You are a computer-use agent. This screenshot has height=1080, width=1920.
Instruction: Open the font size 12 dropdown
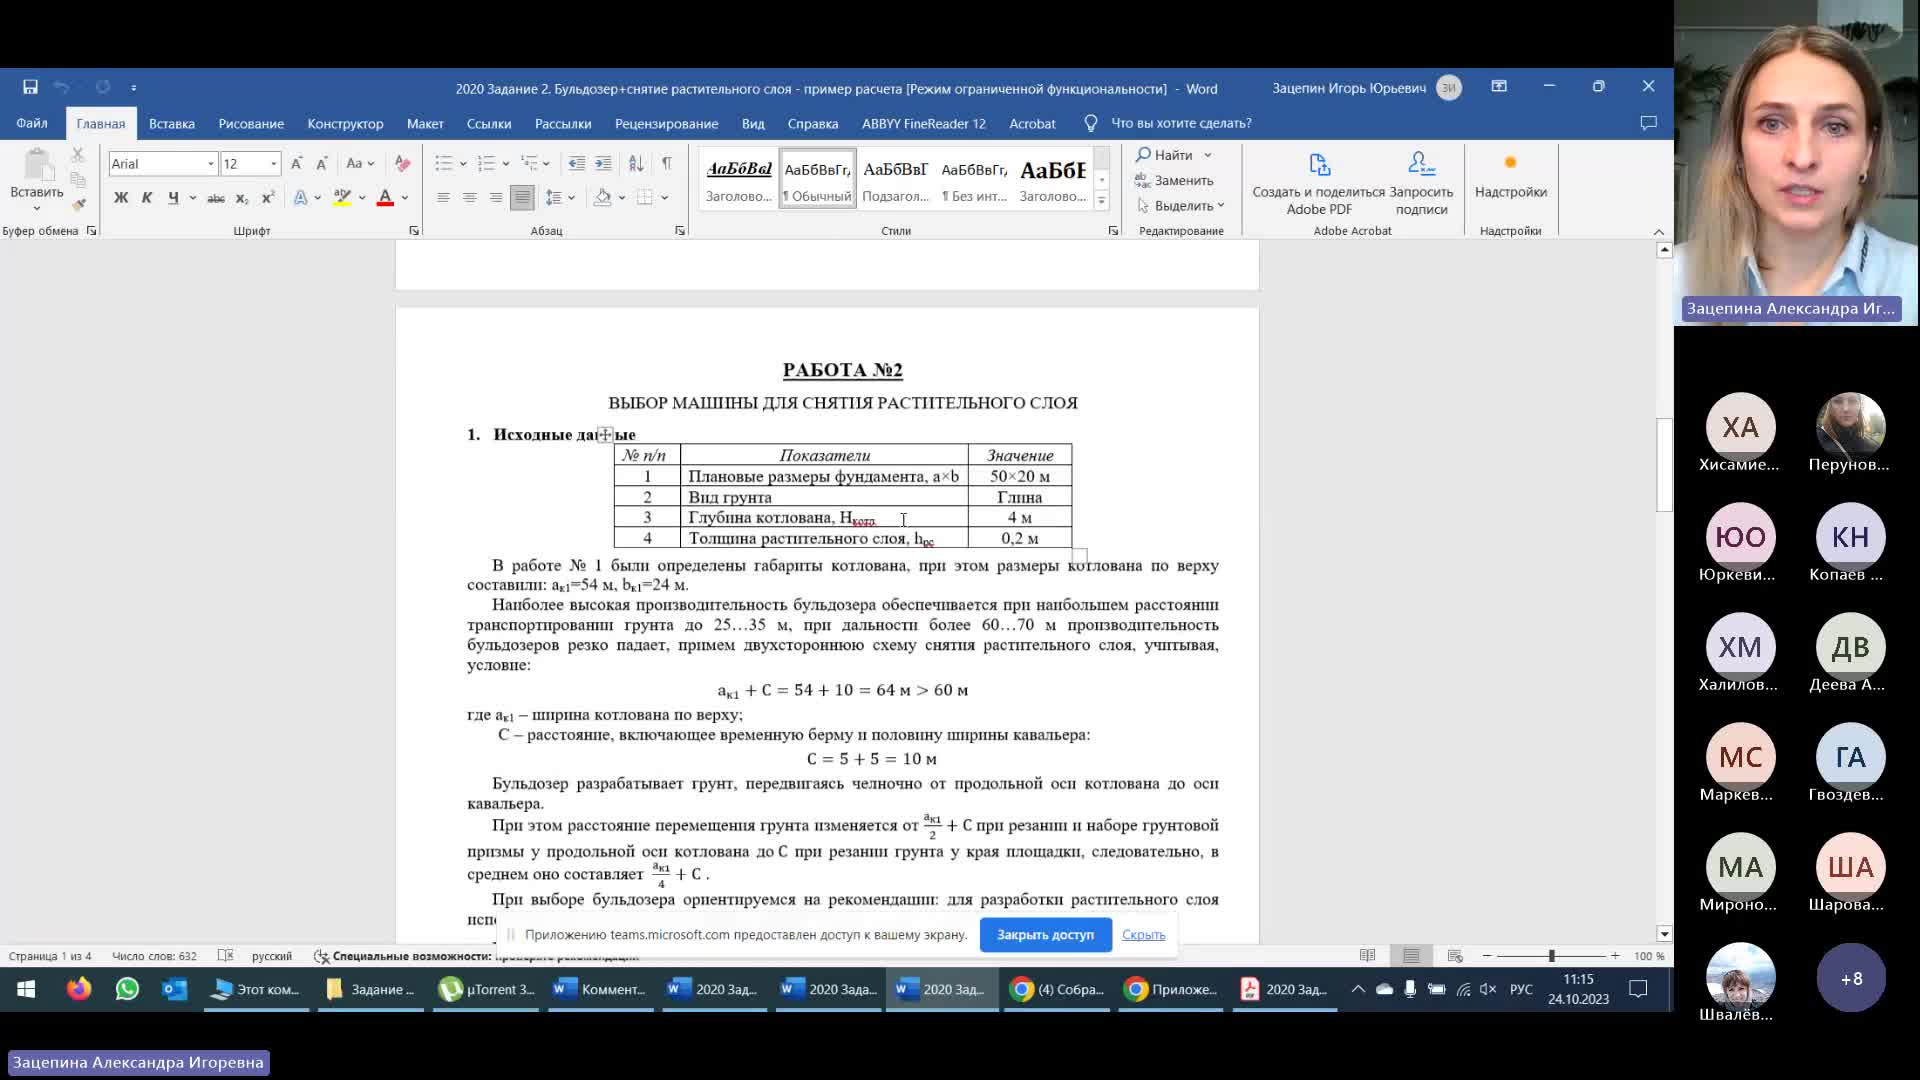273,164
